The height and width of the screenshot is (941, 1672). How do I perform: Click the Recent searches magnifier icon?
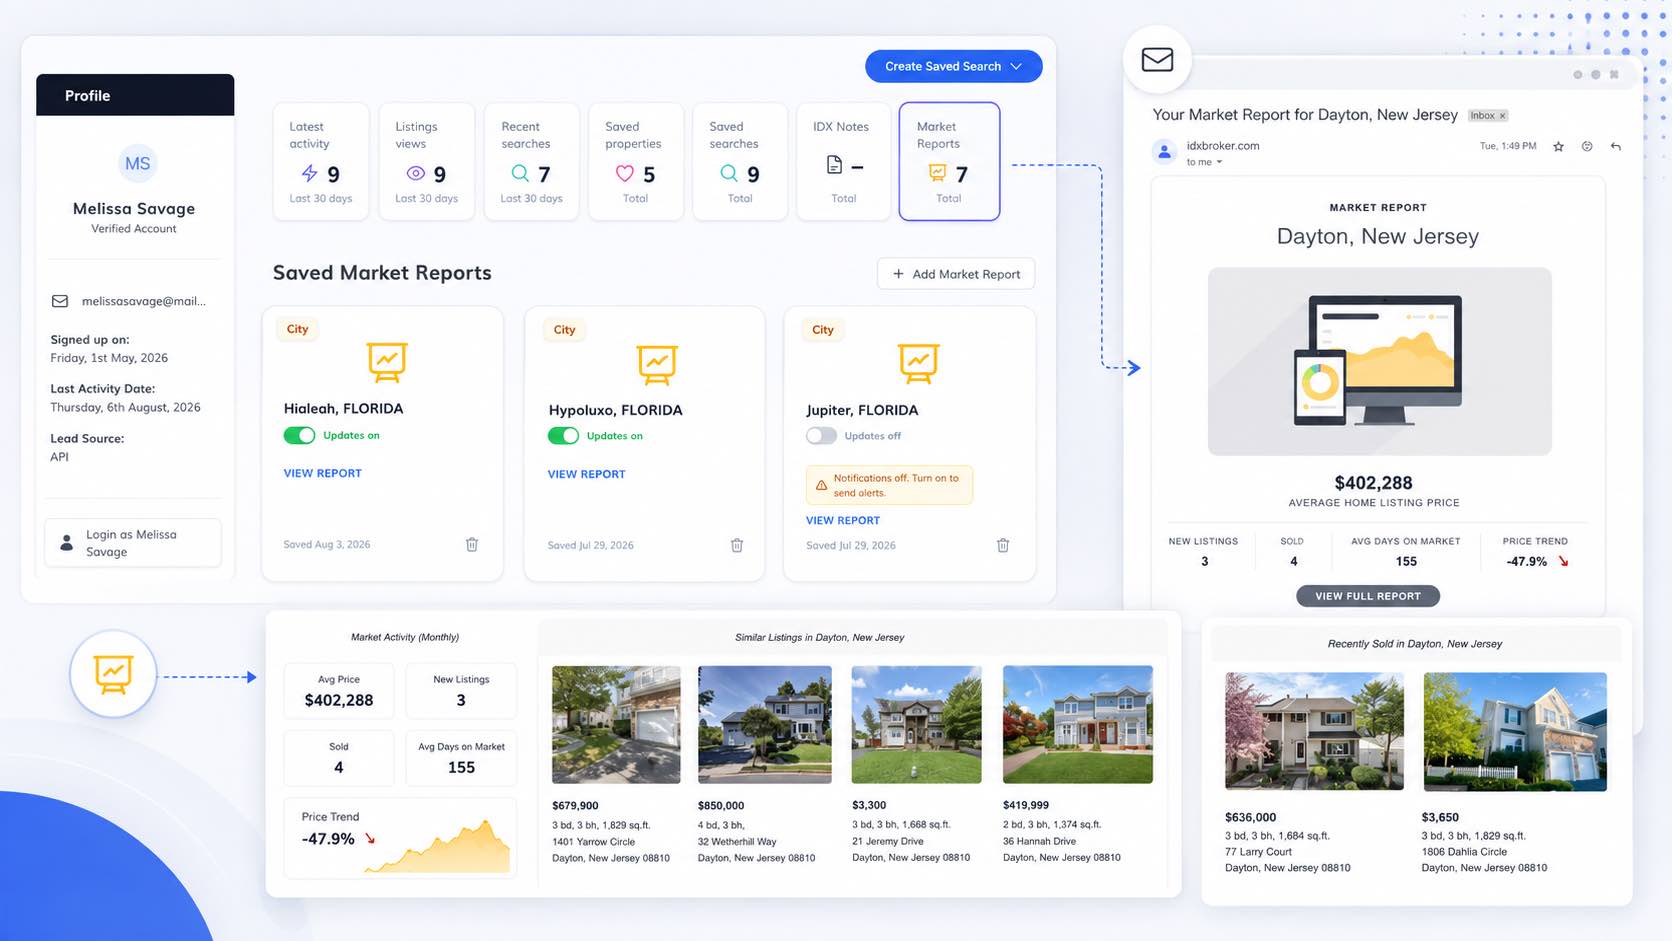tap(520, 174)
